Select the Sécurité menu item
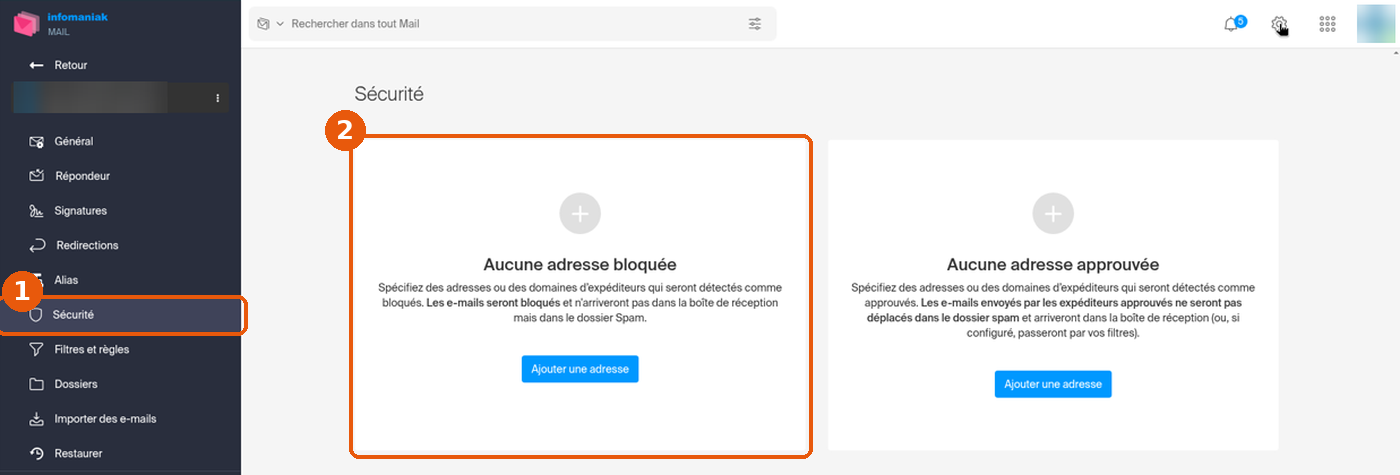 [x=120, y=315]
